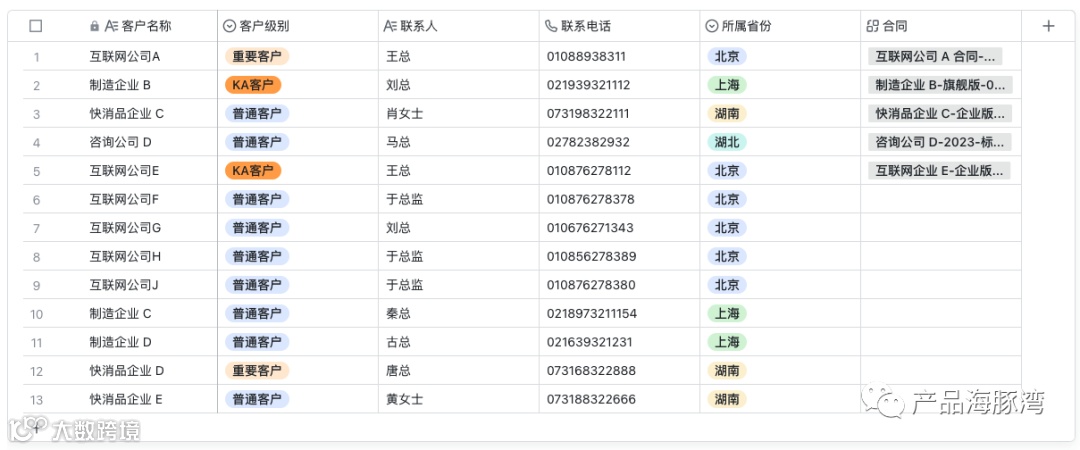Click the lock icon beside 客户名称
Screen dimensions: 1080x450
pos(94,26)
